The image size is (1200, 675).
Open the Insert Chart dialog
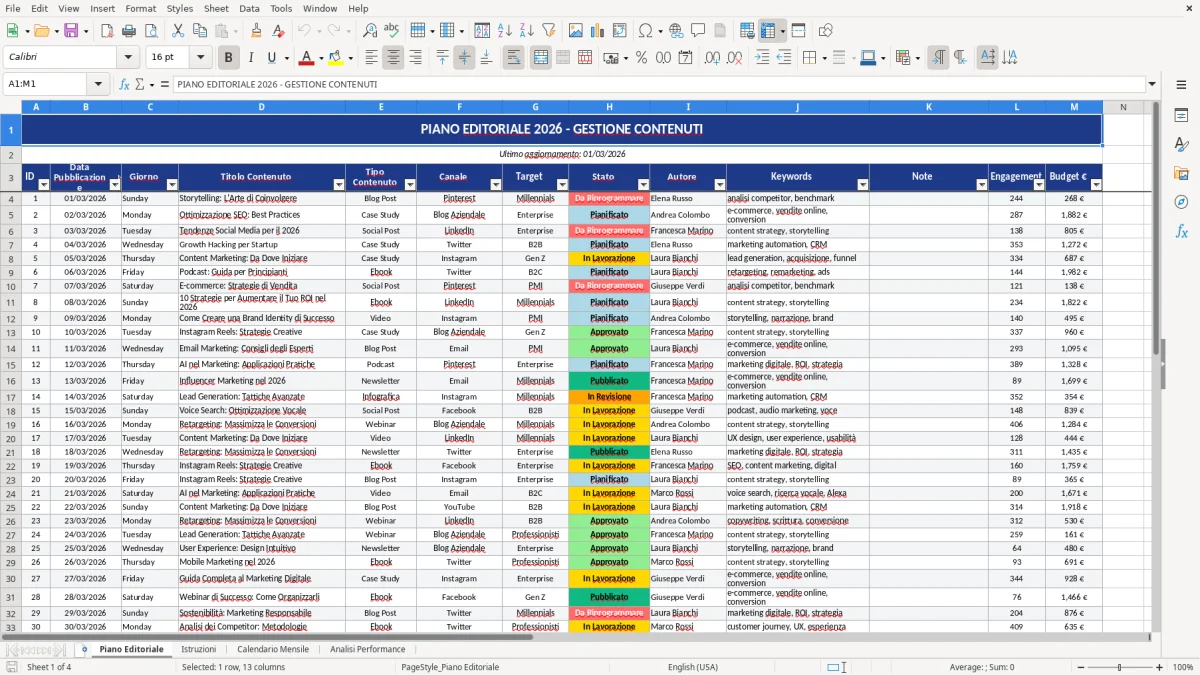point(595,30)
